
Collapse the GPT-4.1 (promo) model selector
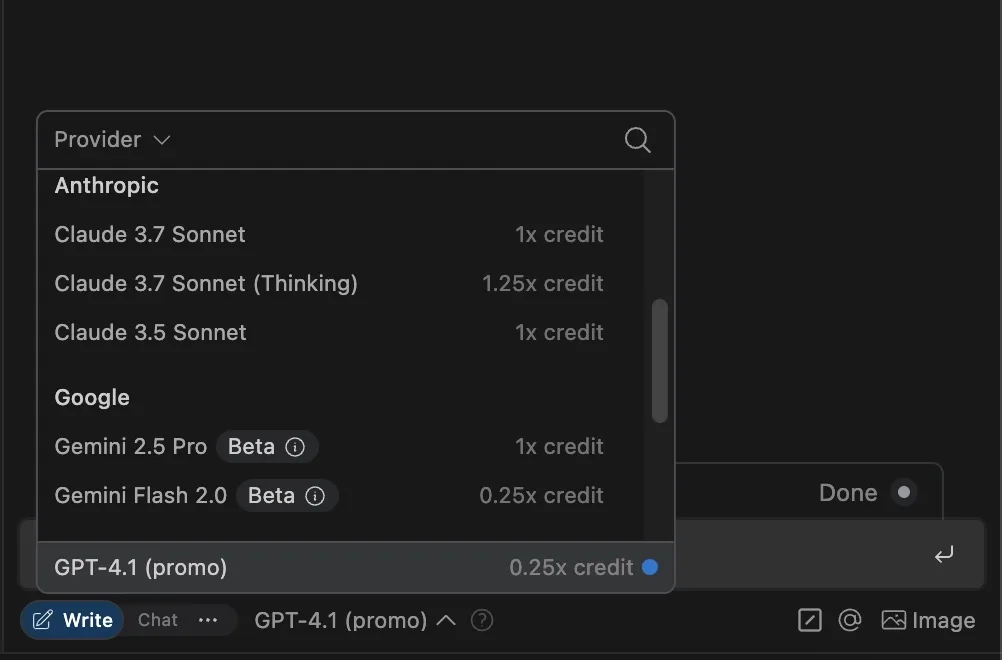pyautogui.click(x=354, y=621)
